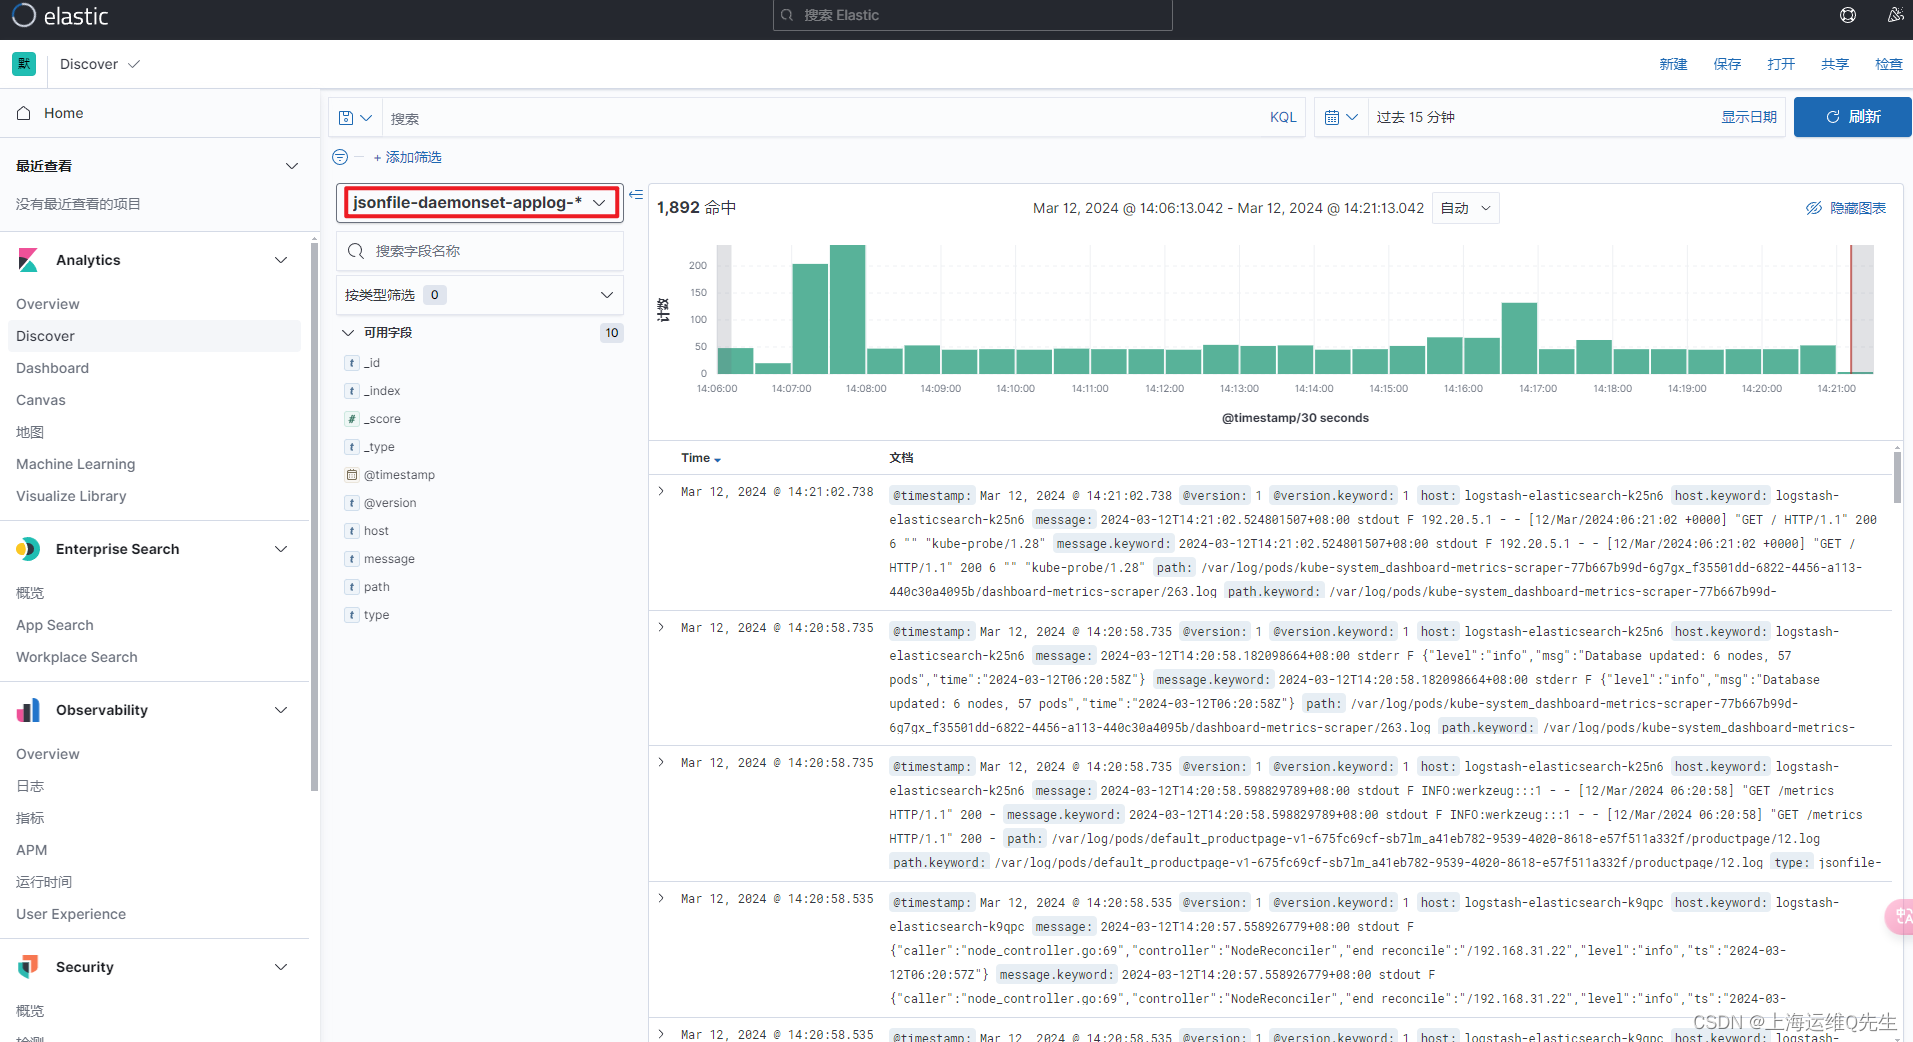Click the field name search magnifier

(355, 251)
